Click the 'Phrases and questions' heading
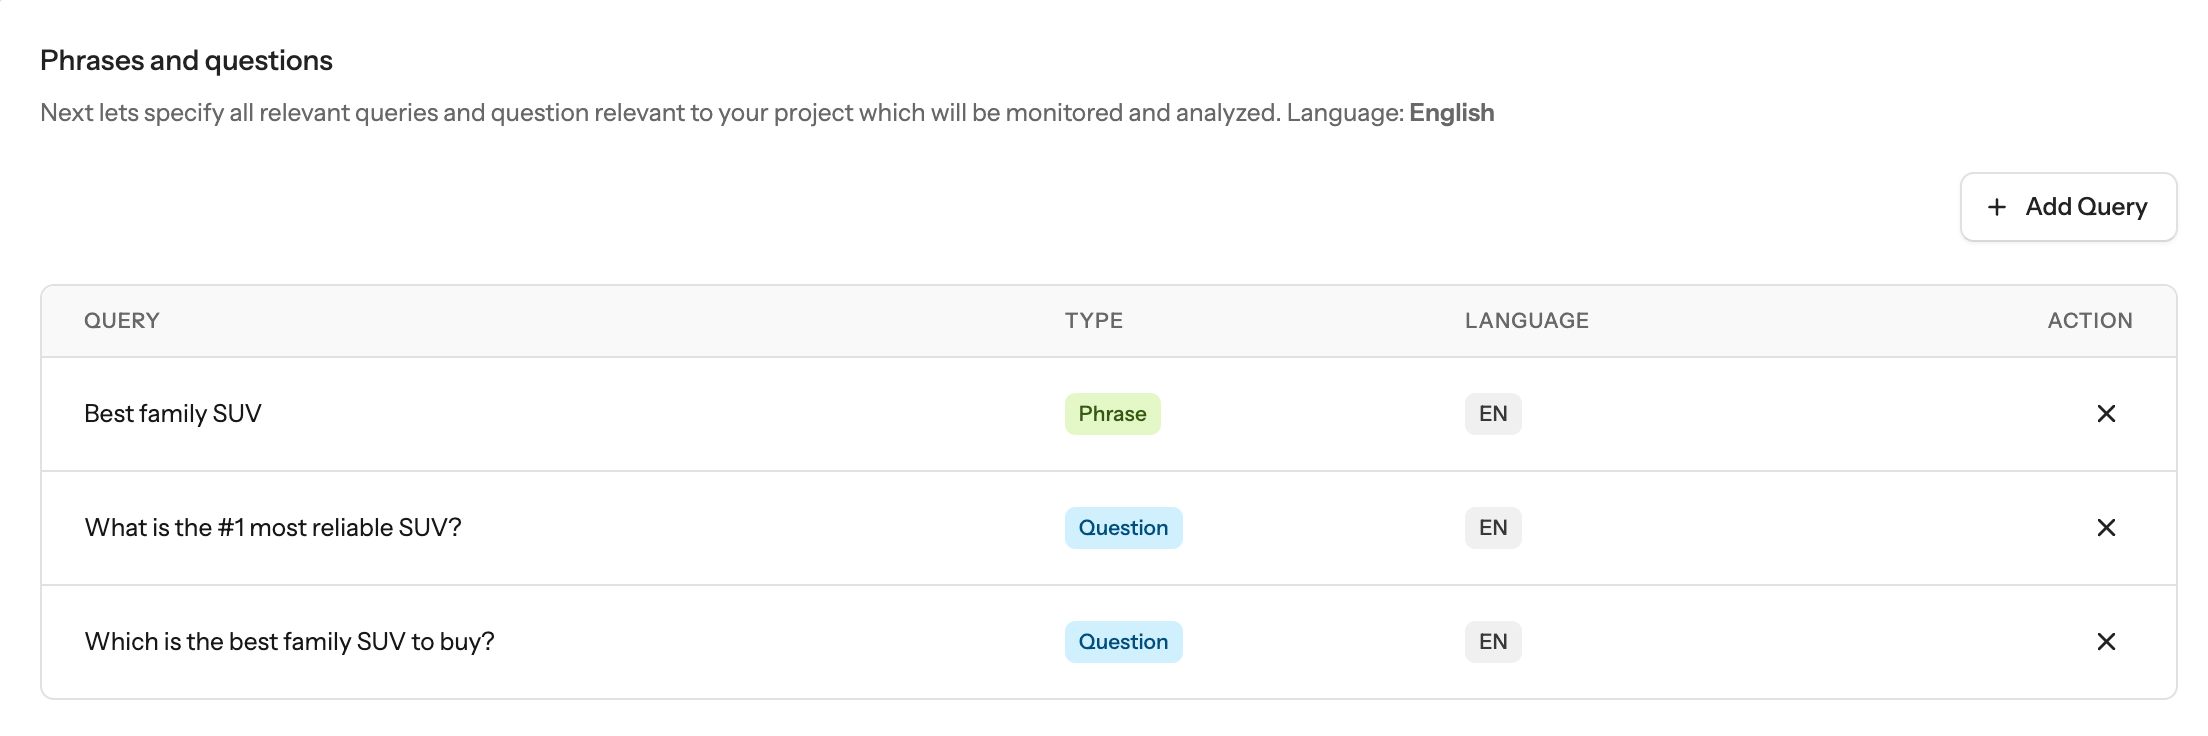Image resolution: width=2208 pixels, height=736 pixels. pos(186,61)
